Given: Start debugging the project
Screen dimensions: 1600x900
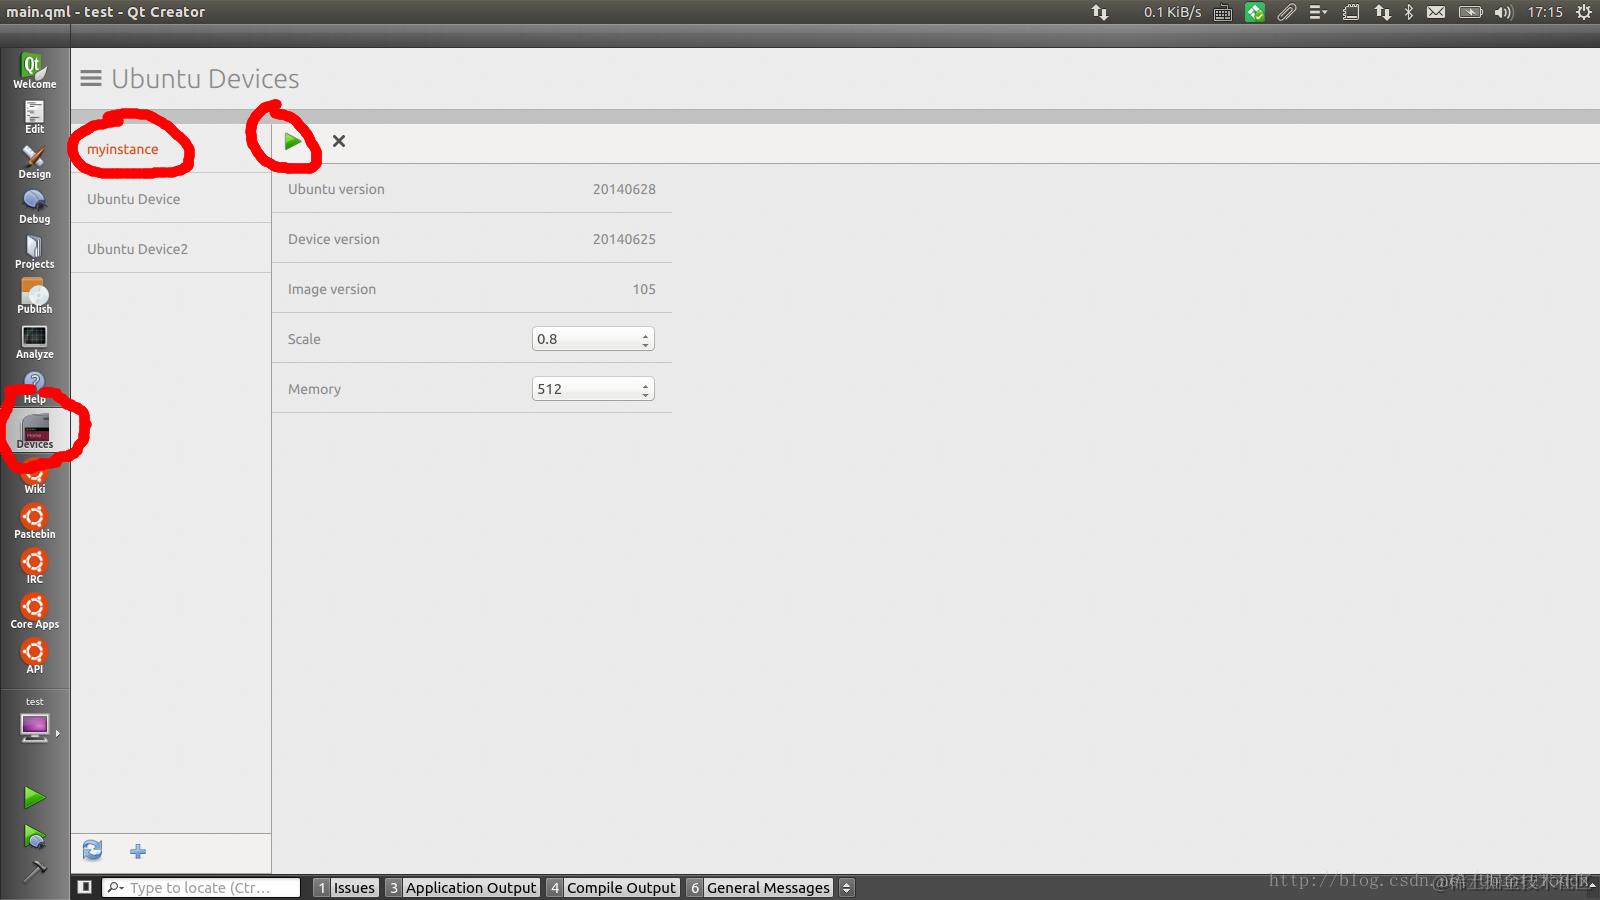Looking at the screenshot, I should (x=34, y=836).
